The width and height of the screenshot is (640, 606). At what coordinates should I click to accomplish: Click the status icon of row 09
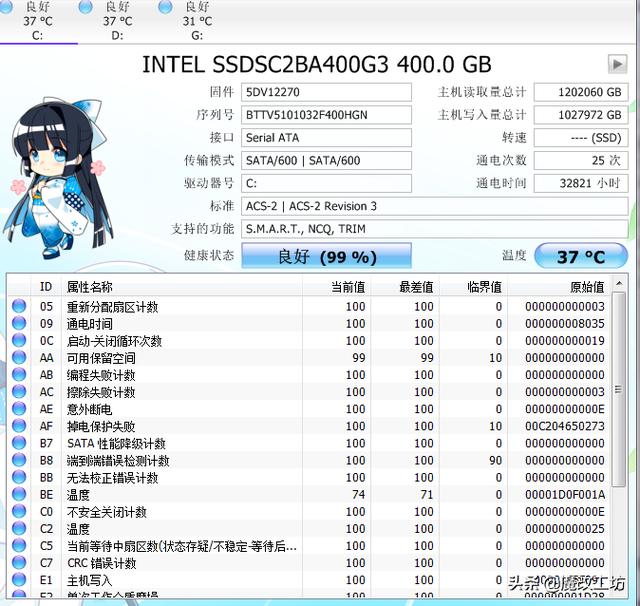19,323
